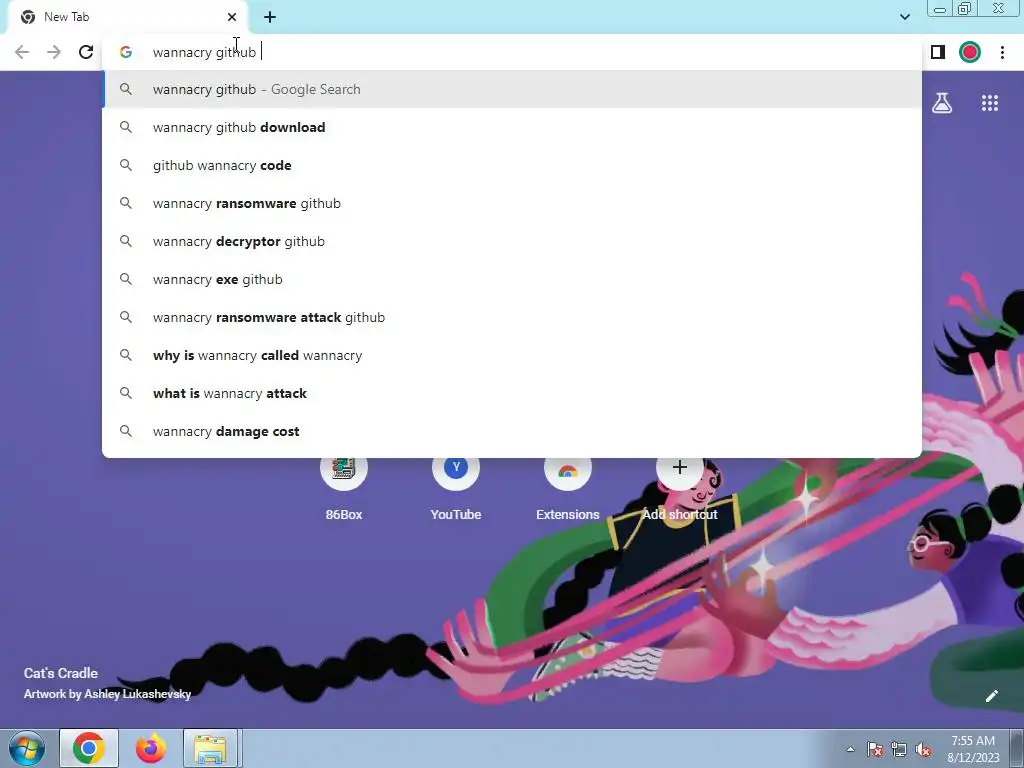Click the muted volume tray icon
This screenshot has width=1024, height=768.
tap(923, 749)
